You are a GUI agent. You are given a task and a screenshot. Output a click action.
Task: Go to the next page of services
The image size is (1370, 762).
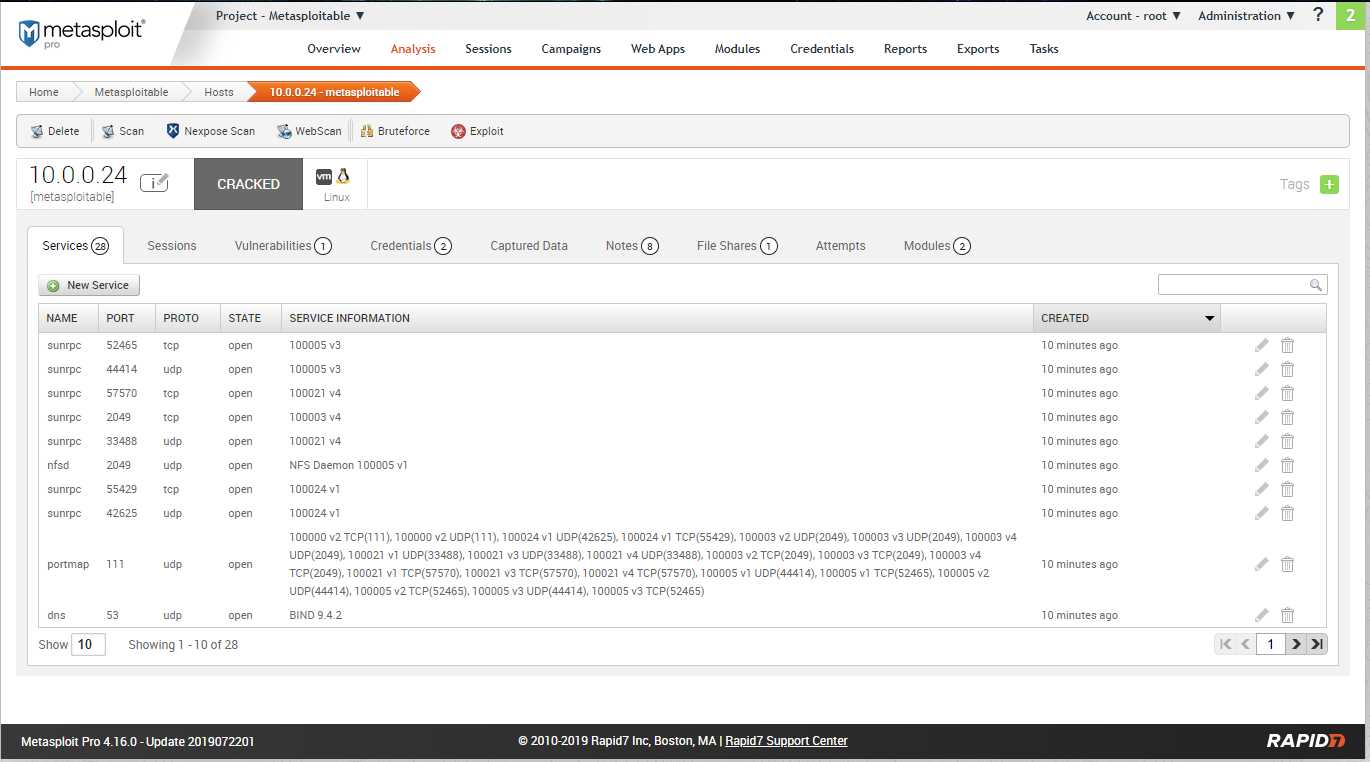(x=1296, y=644)
